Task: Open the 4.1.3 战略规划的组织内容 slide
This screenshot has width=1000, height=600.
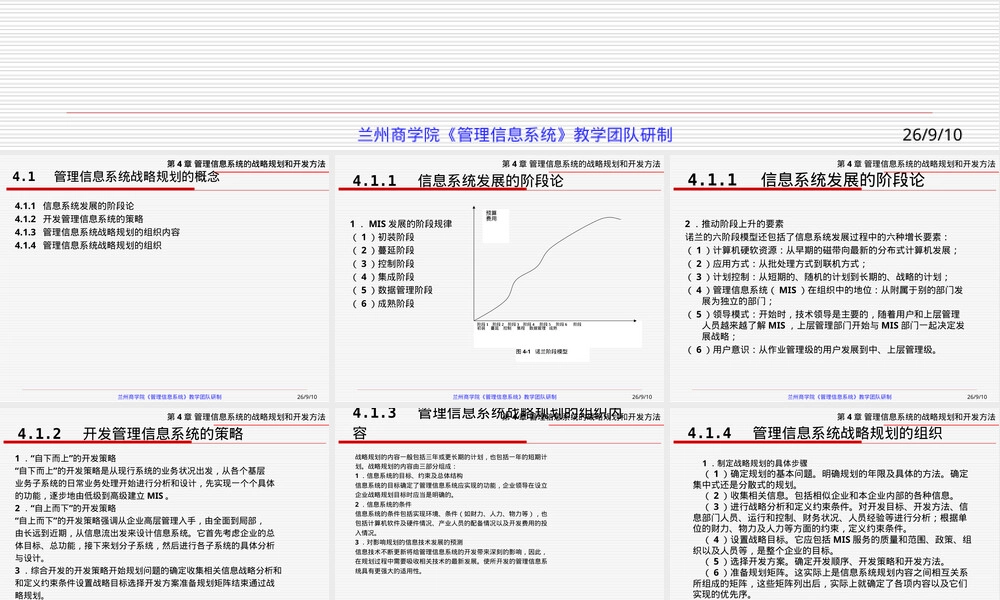Action: (499, 504)
